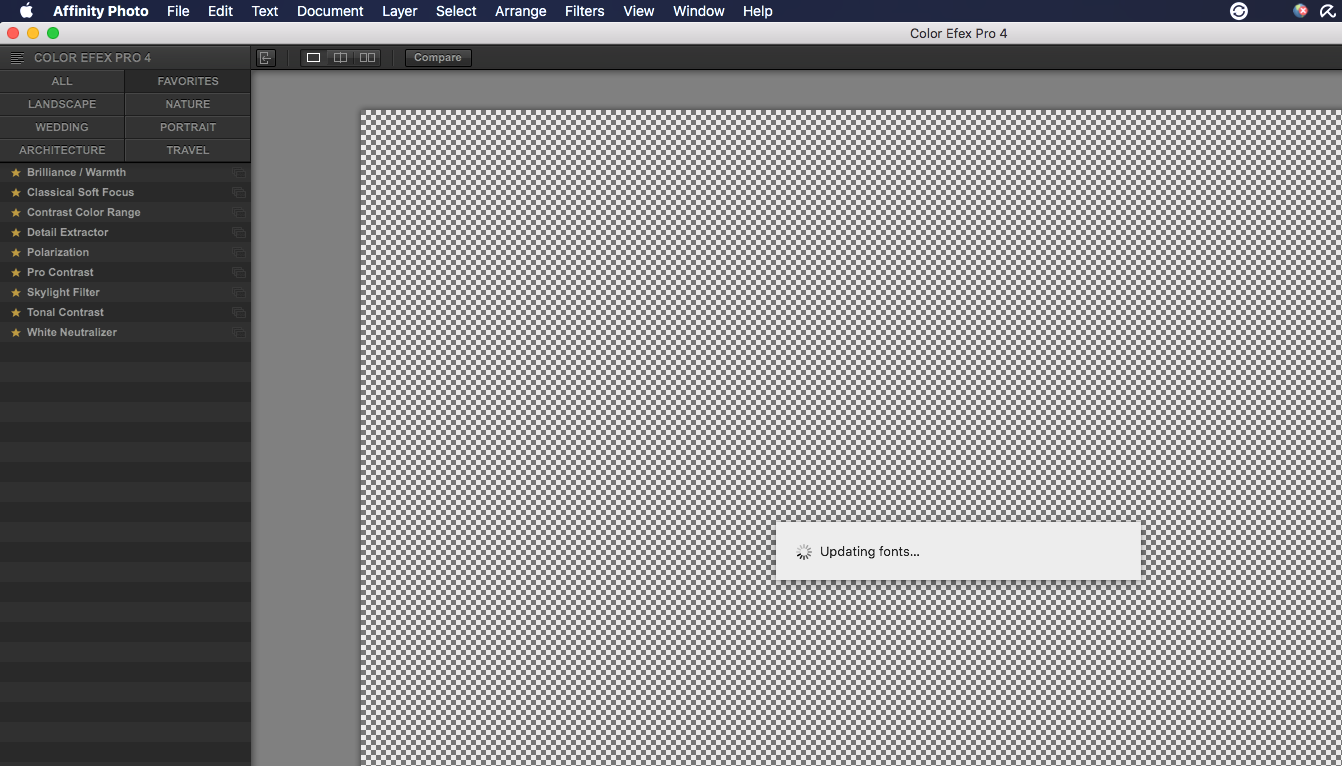Open the Help menu
Viewport: 1342px width, 766px height.
click(758, 11)
